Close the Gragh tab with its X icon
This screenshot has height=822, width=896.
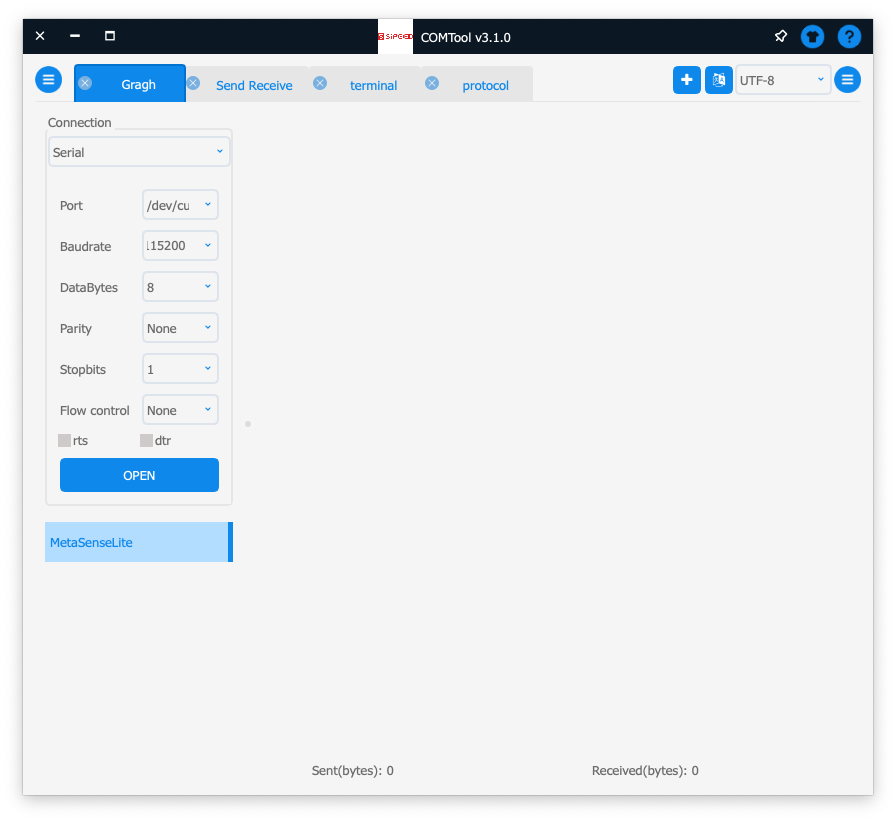tap(85, 83)
